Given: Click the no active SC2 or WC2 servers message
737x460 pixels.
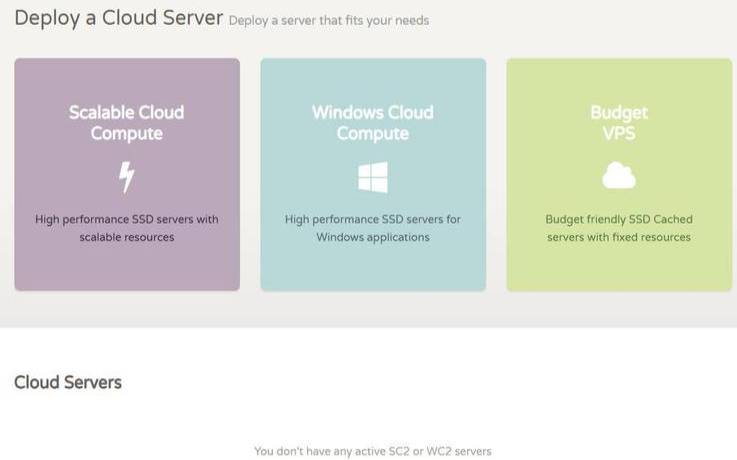Looking at the screenshot, I should [x=372, y=451].
